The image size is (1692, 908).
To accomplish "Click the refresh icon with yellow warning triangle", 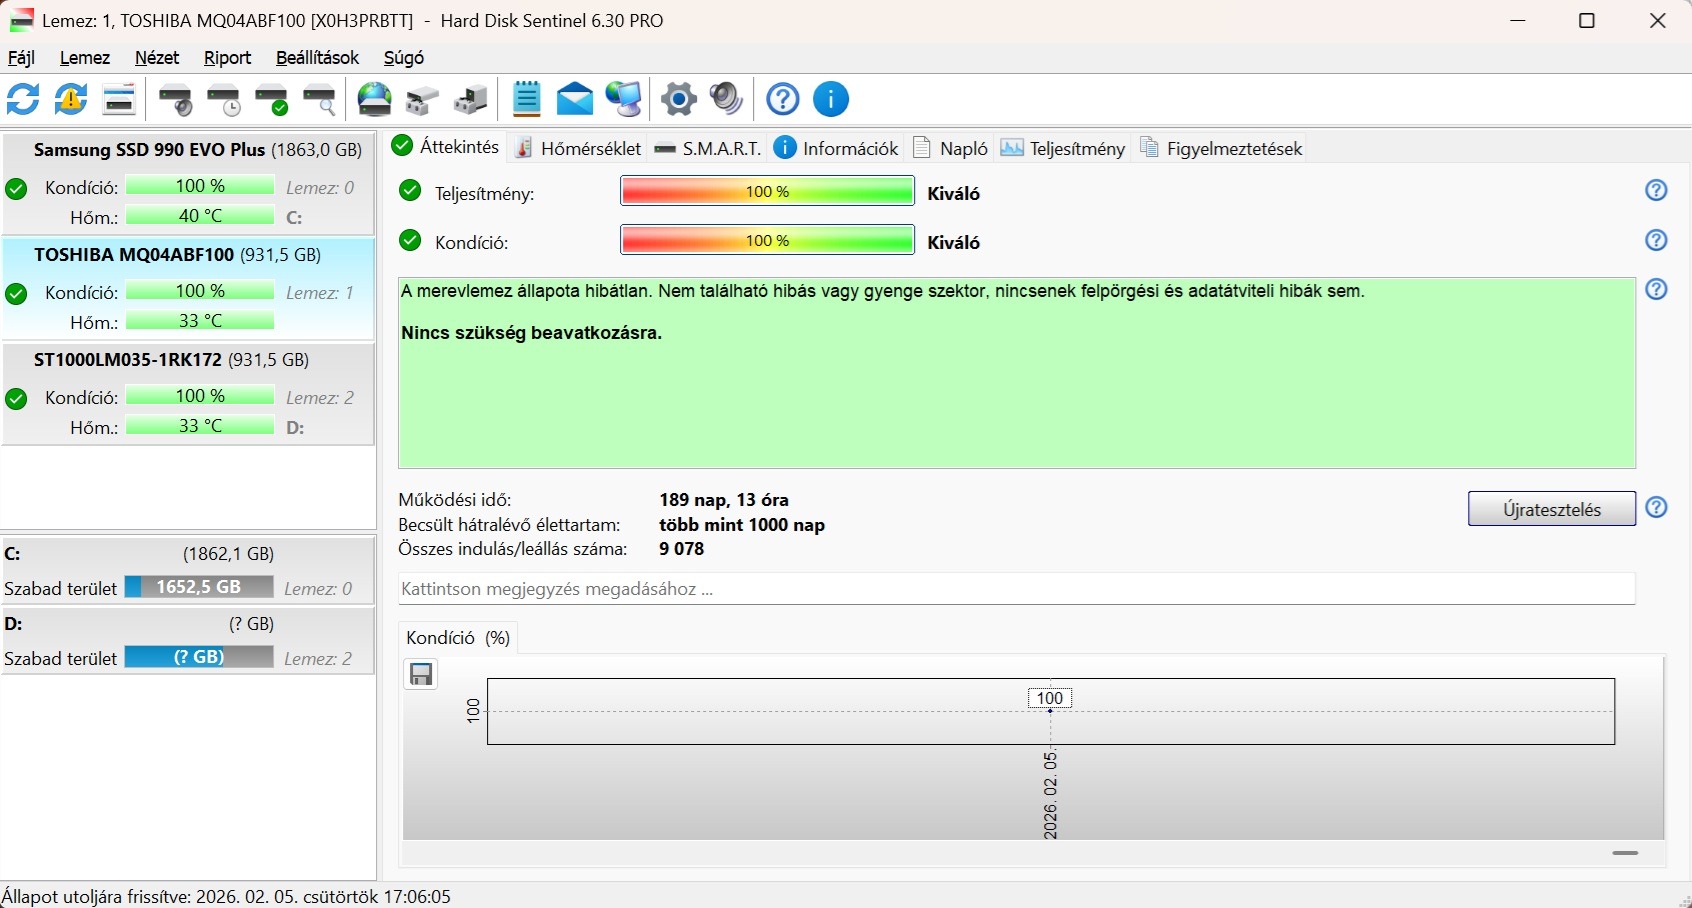I will pos(71,99).
